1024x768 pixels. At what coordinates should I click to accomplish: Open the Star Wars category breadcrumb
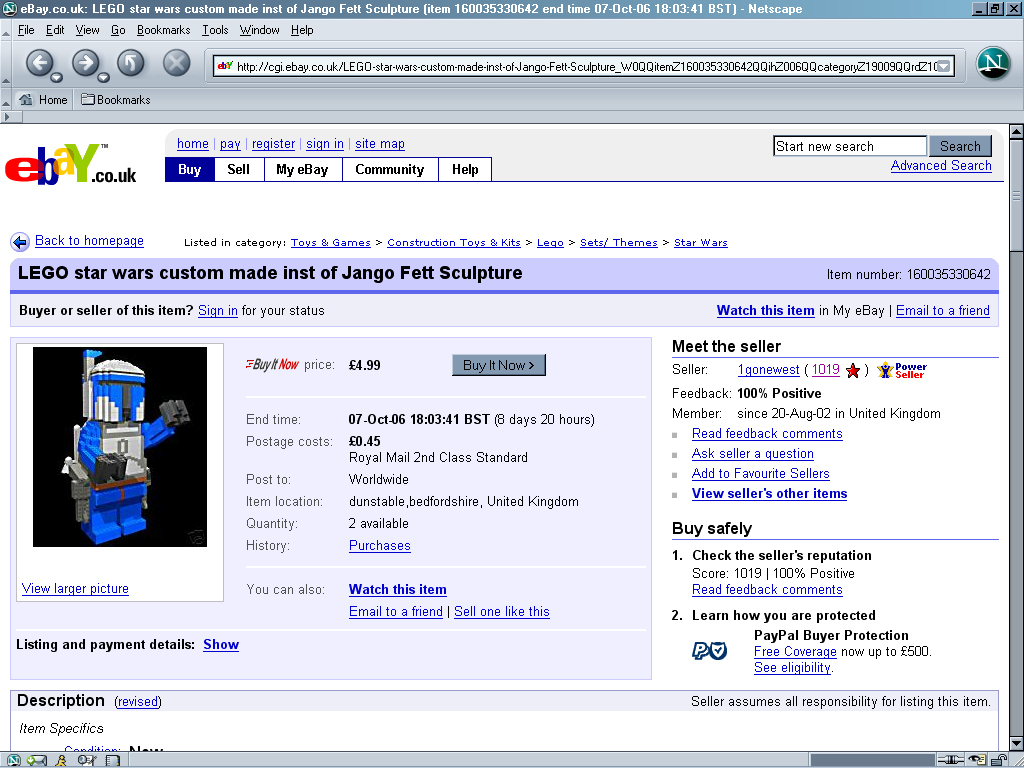(x=700, y=242)
